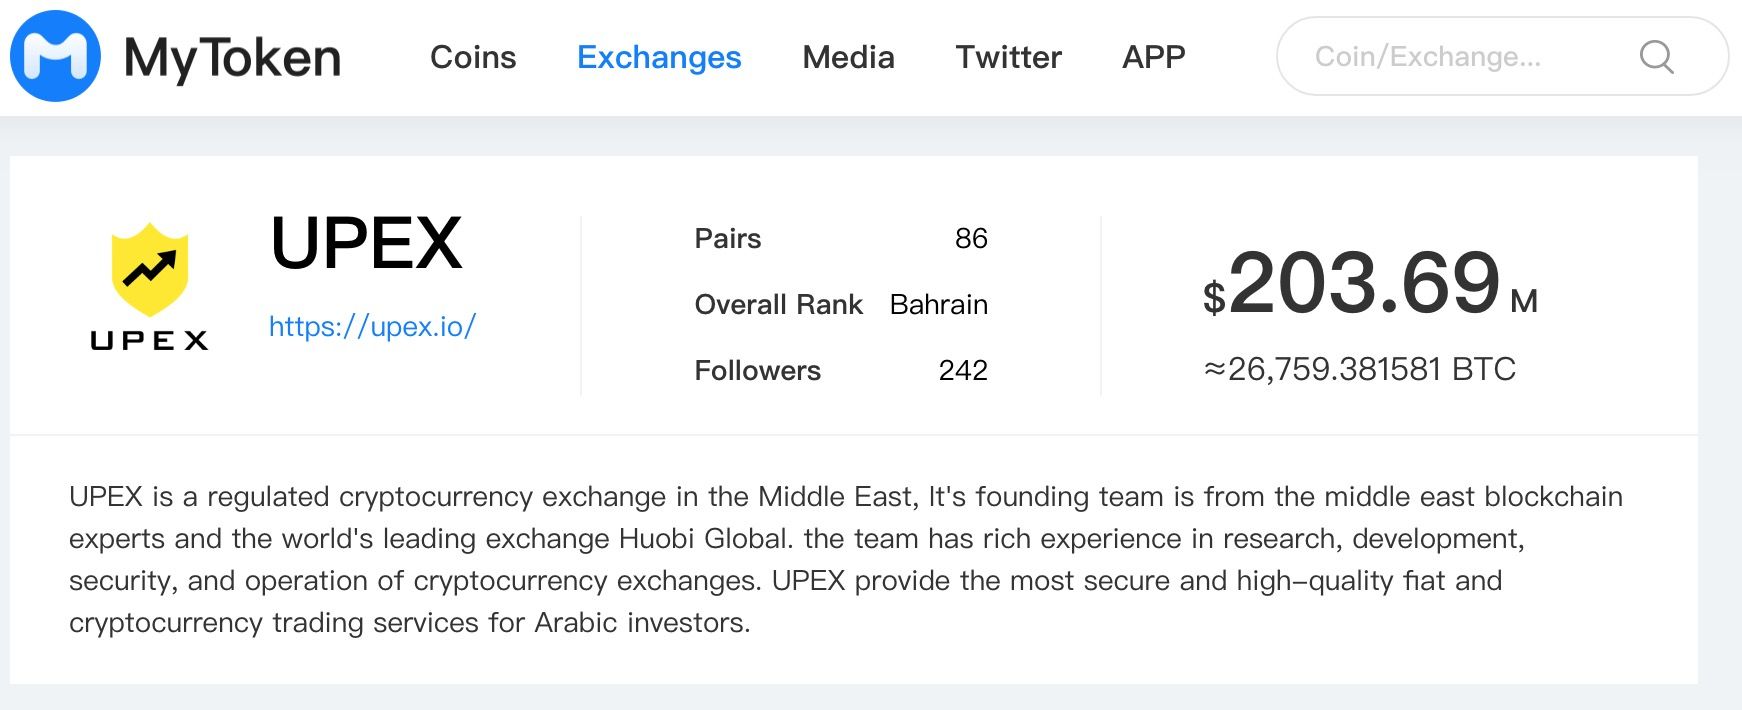Click the UPEX exchange title
The width and height of the screenshot is (1742, 710).
366,243
